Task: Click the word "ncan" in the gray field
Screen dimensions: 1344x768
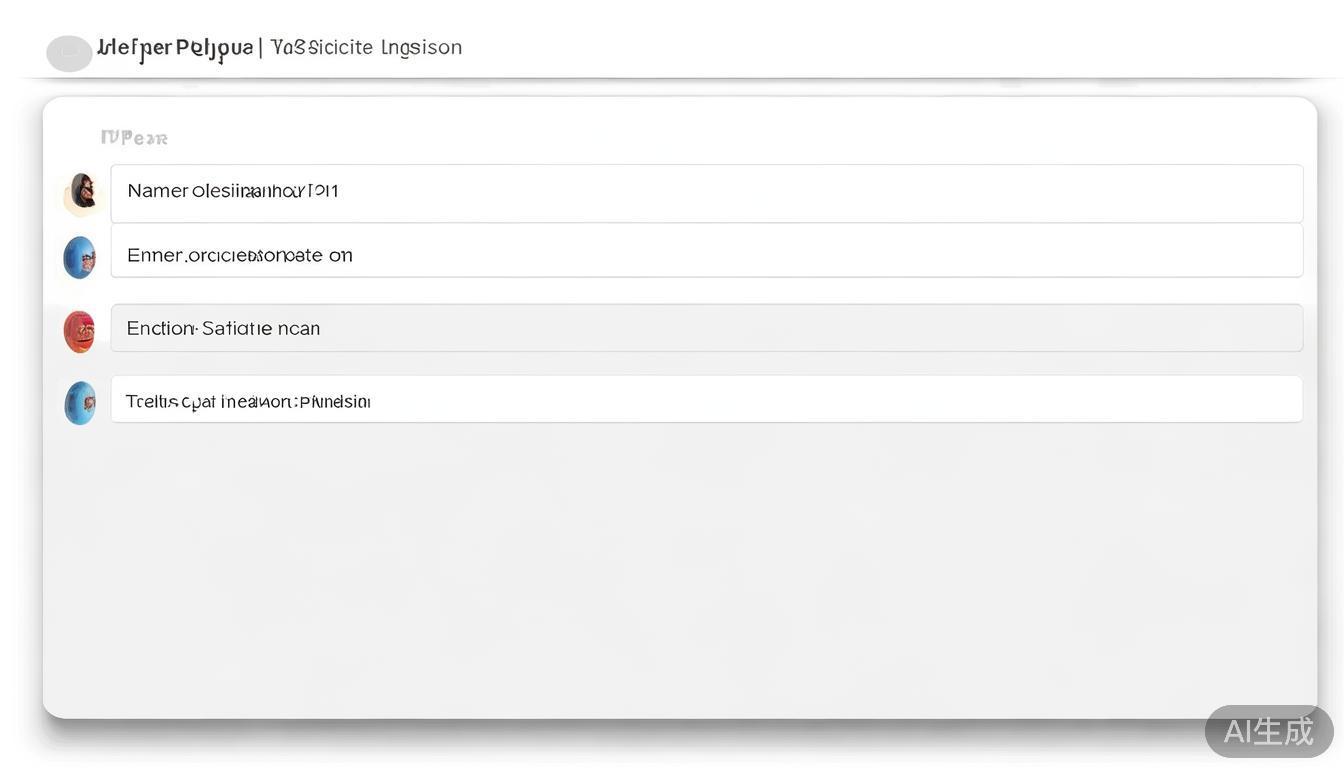Action: 299,329
